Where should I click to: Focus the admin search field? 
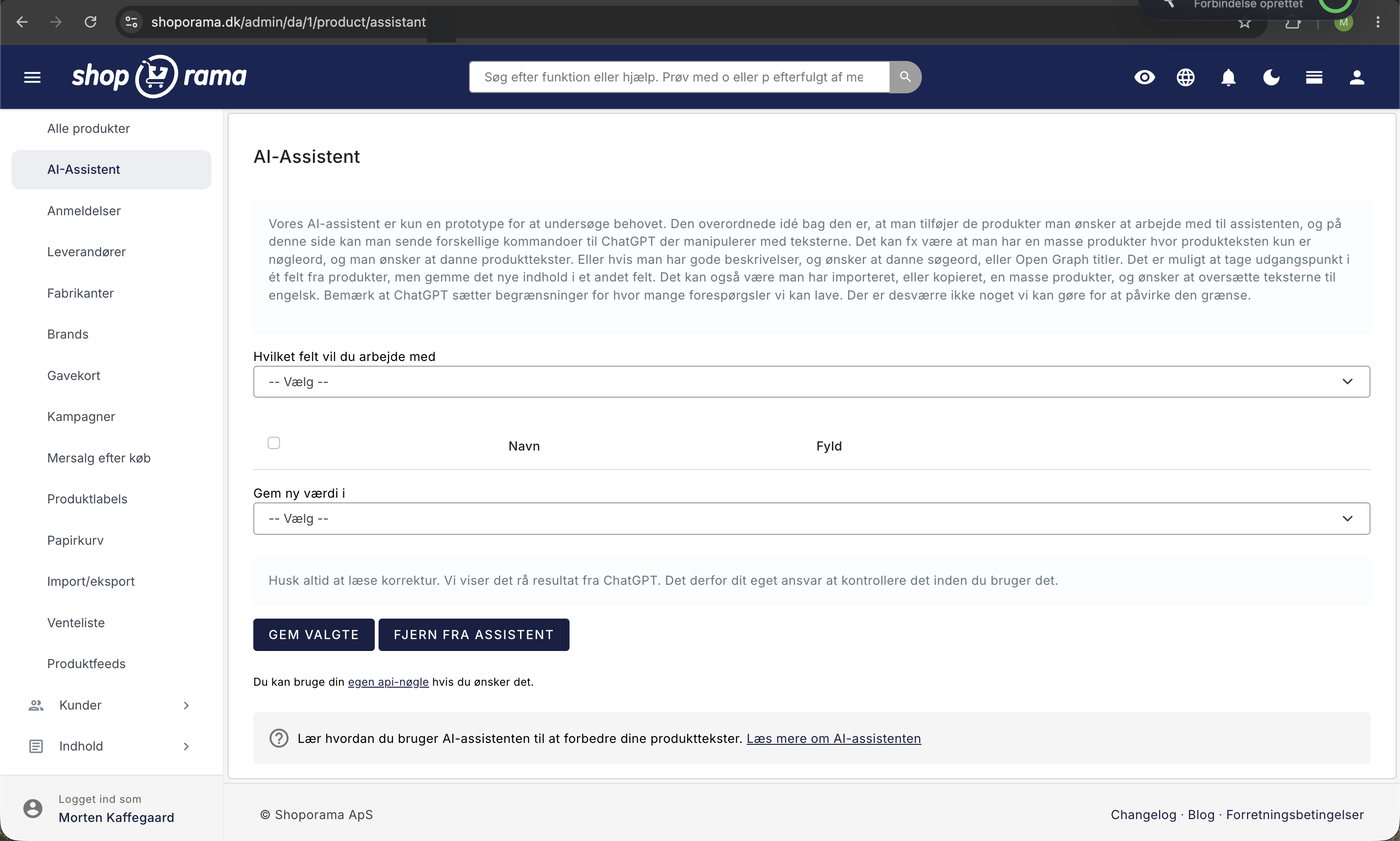point(679,77)
